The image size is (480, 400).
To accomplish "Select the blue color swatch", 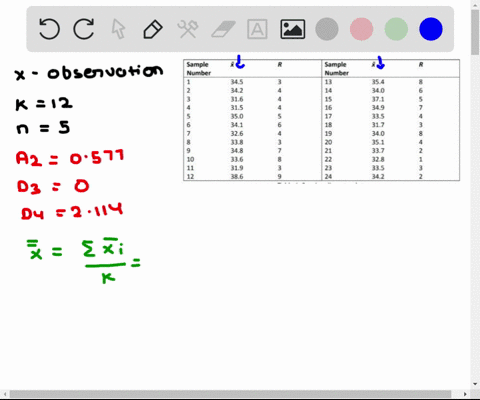I will coord(431,29).
